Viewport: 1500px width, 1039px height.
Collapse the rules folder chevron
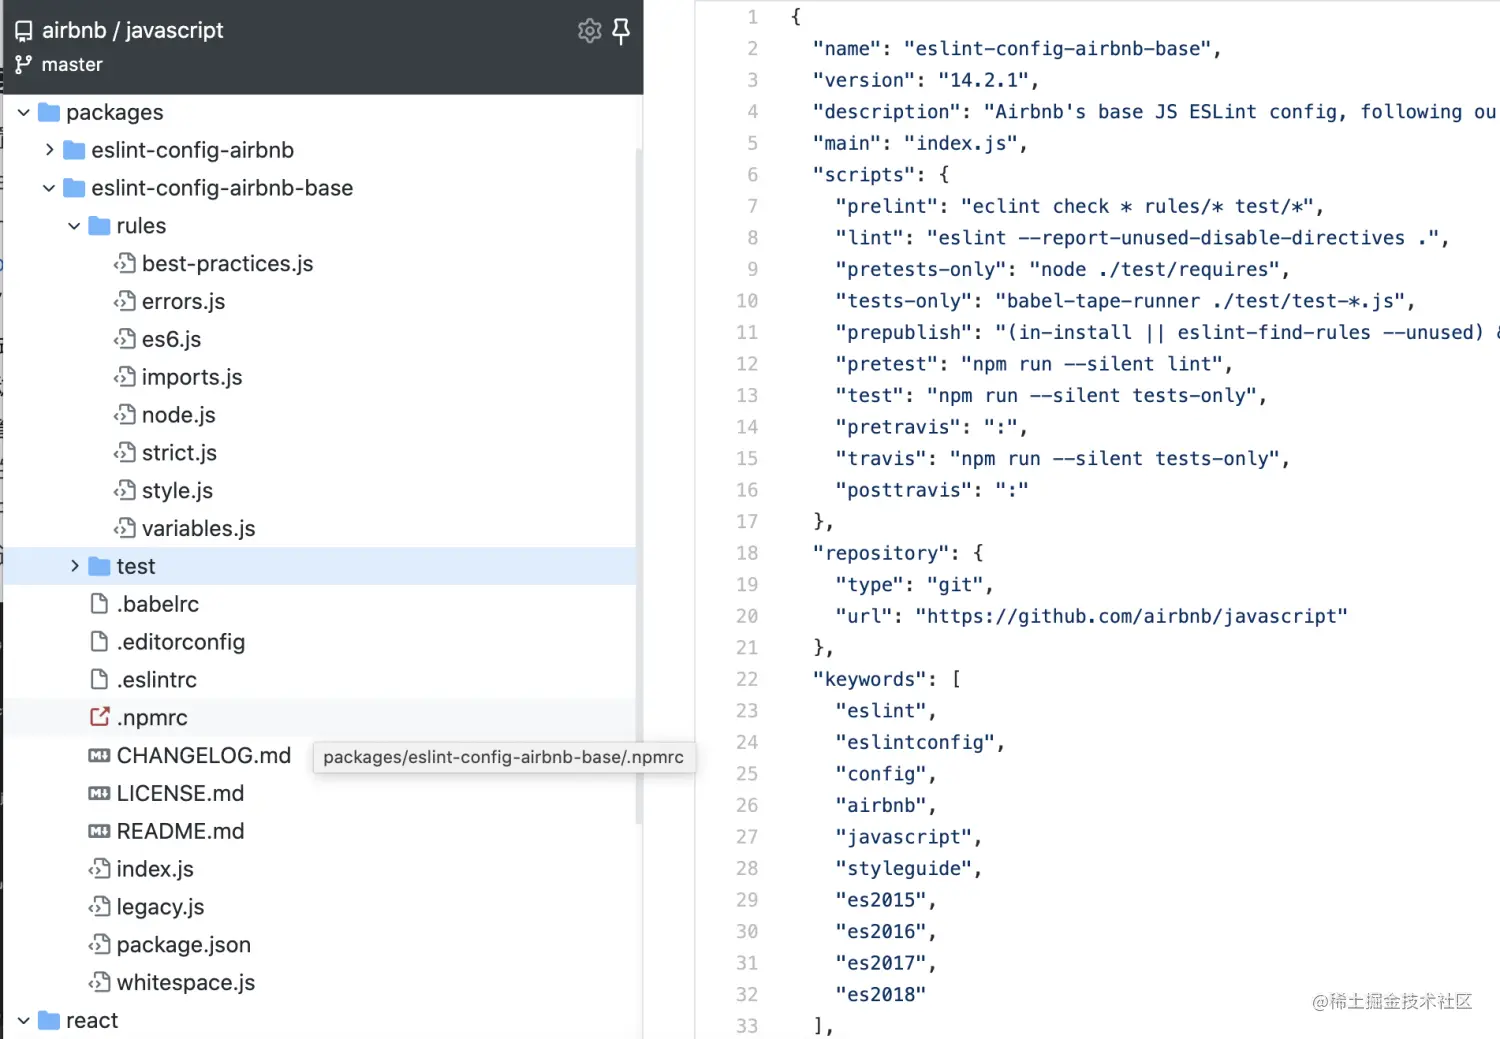(74, 226)
